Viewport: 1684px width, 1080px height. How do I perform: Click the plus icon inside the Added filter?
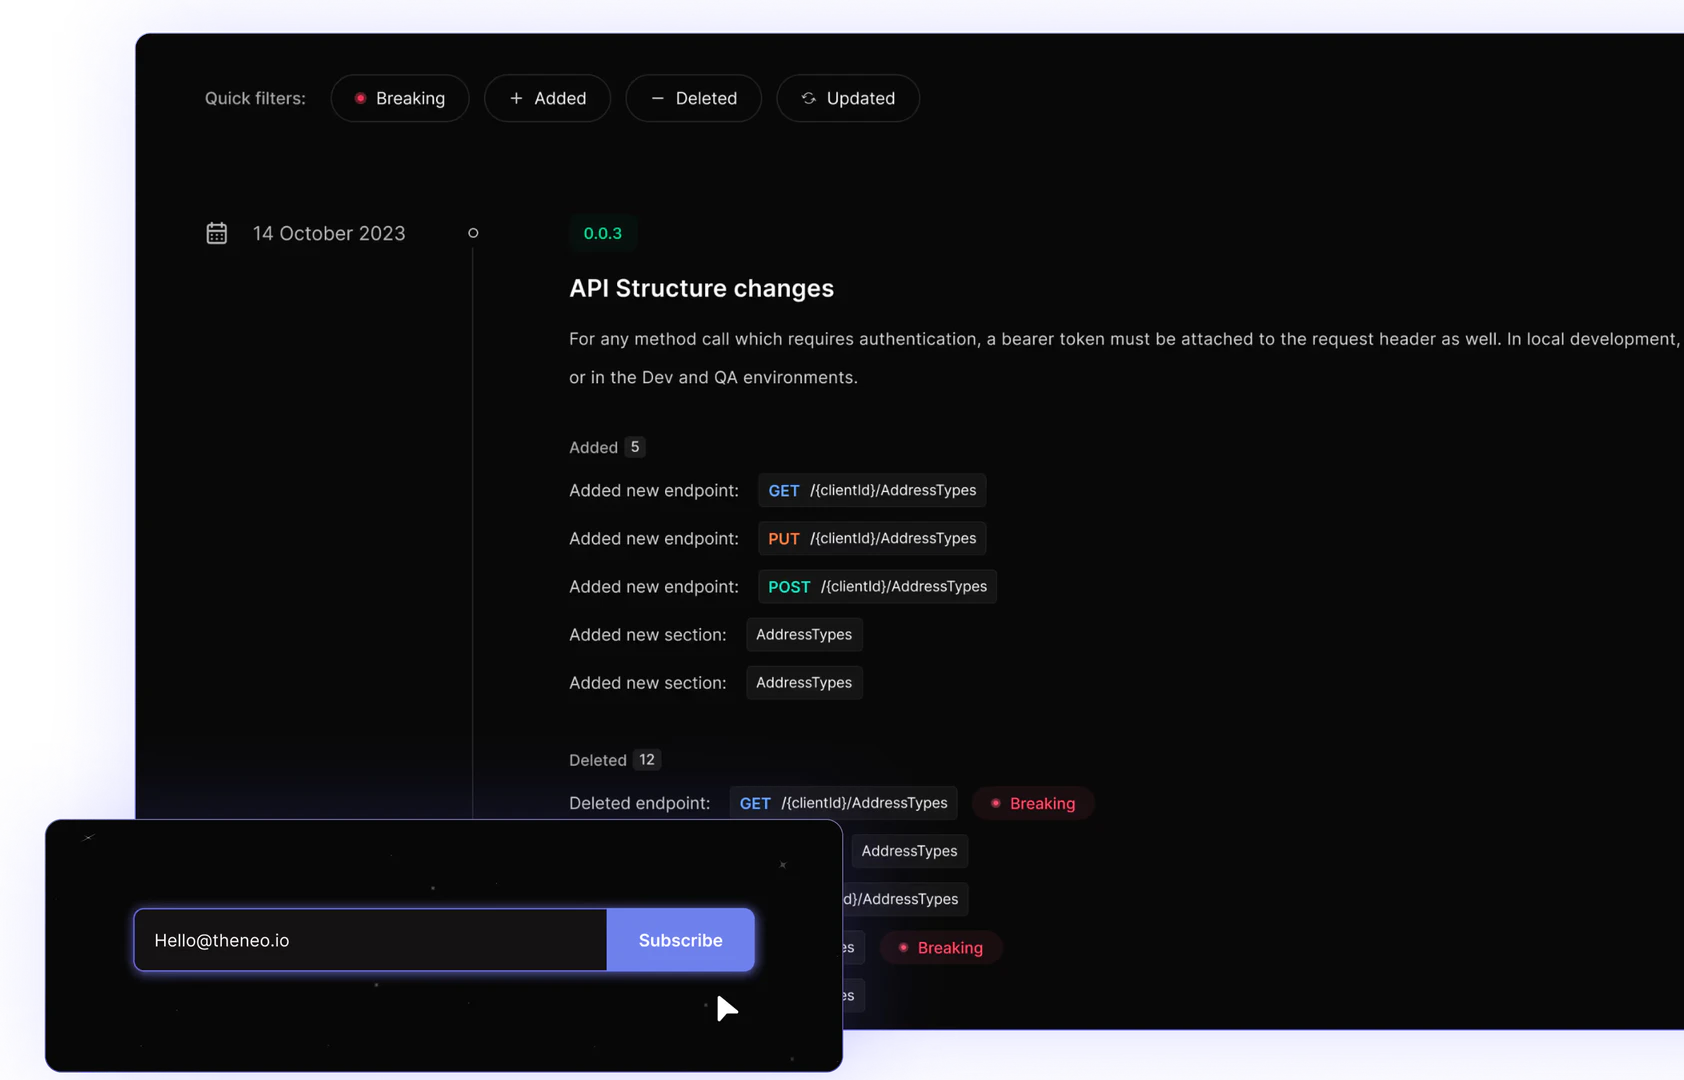[516, 98]
